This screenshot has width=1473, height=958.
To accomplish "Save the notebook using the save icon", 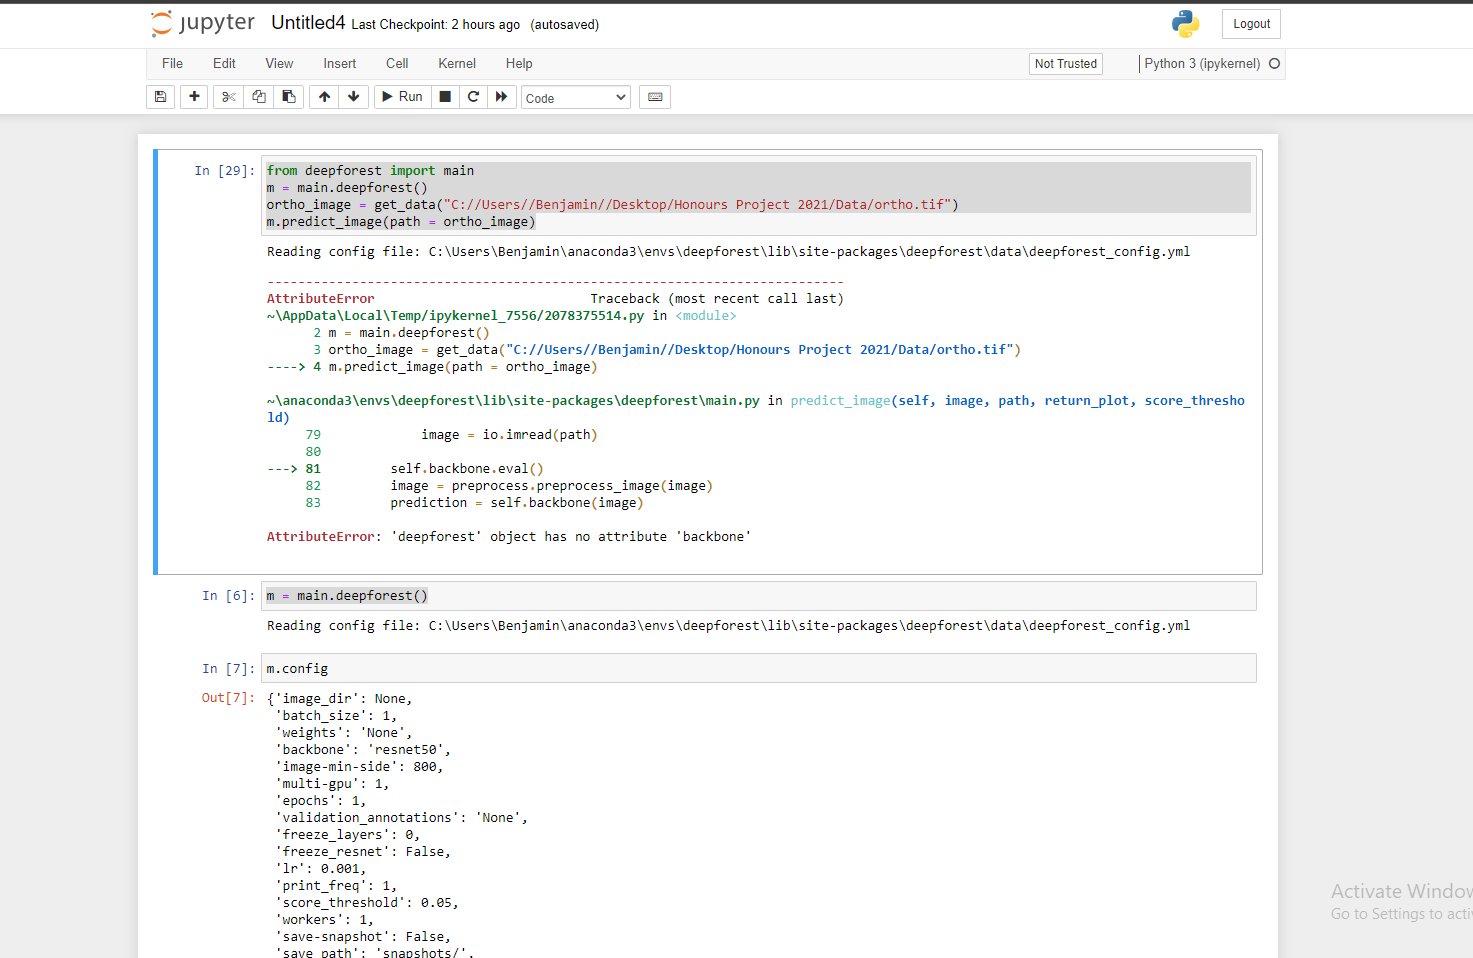I will click(x=160, y=96).
